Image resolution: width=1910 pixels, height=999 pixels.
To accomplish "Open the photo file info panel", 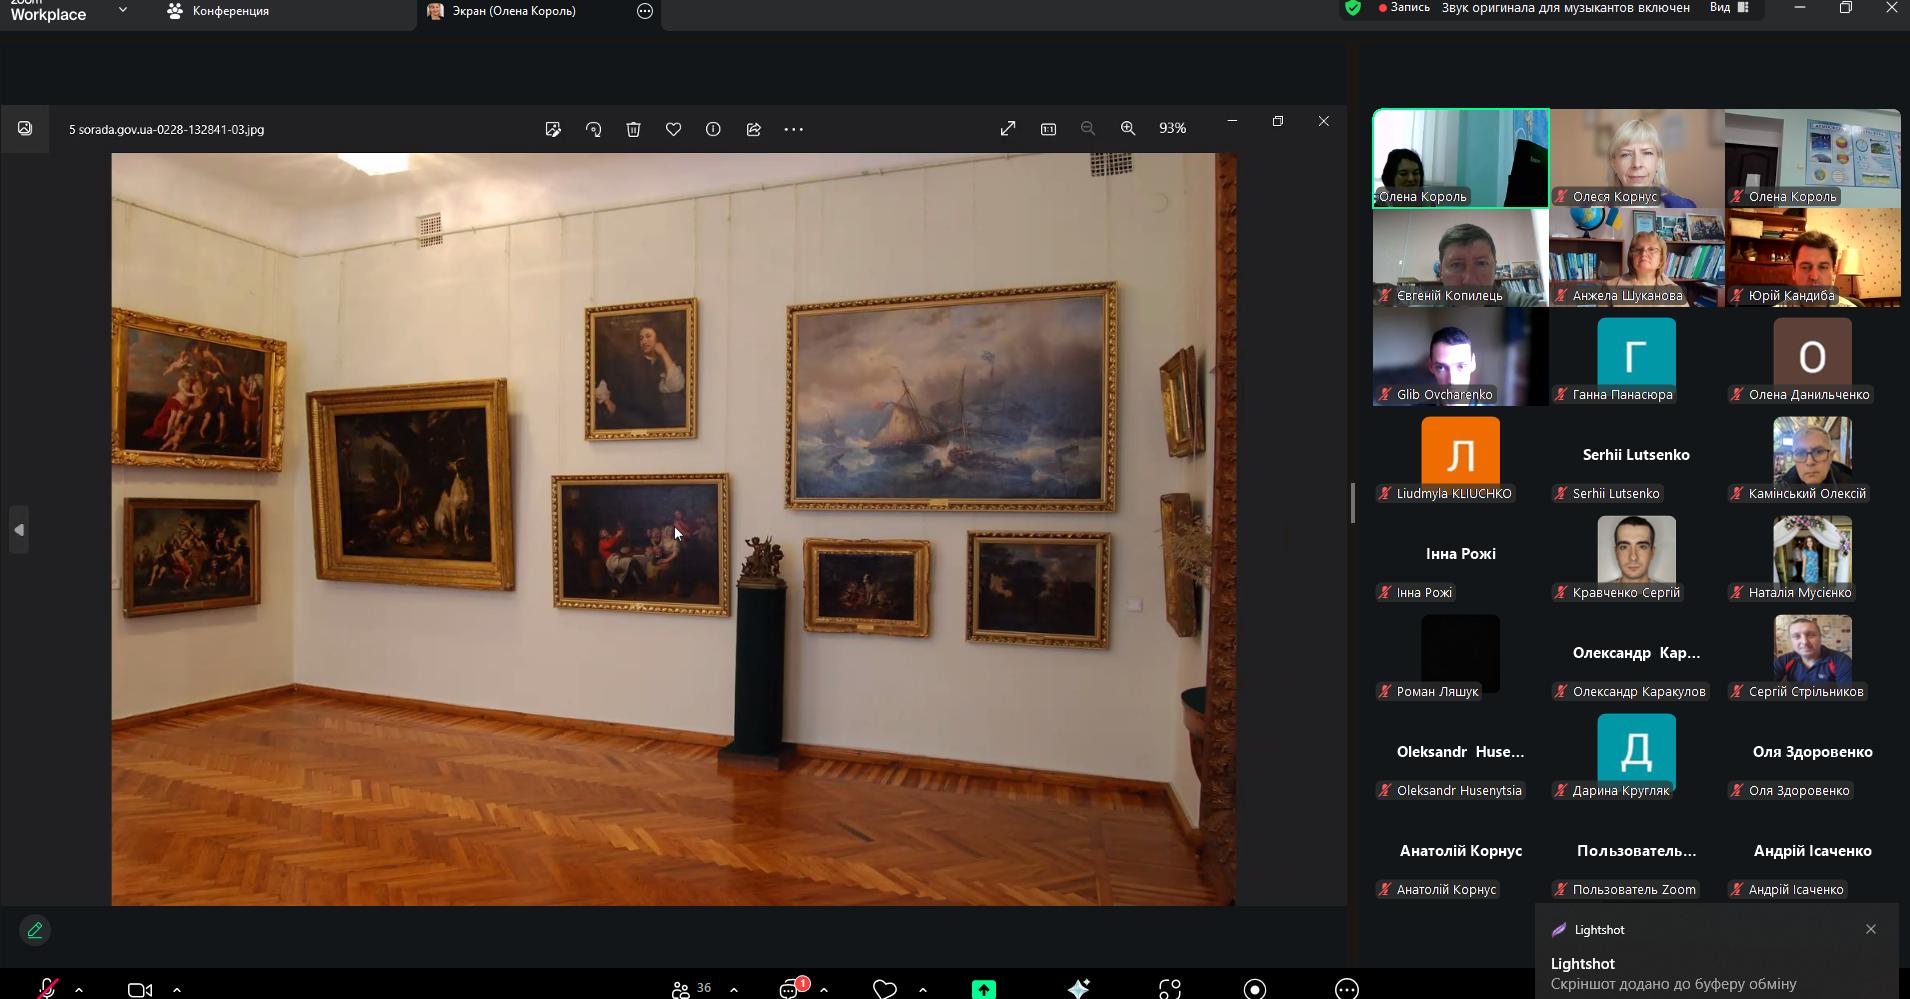I will click(x=713, y=129).
